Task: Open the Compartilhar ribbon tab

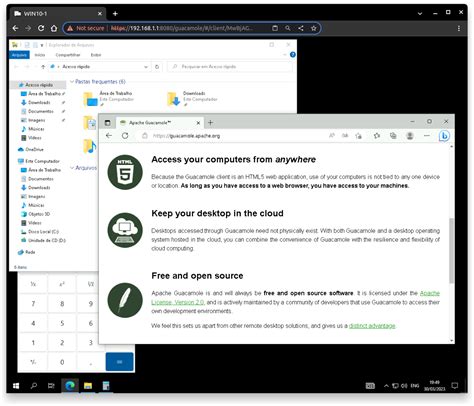Action: (68, 55)
